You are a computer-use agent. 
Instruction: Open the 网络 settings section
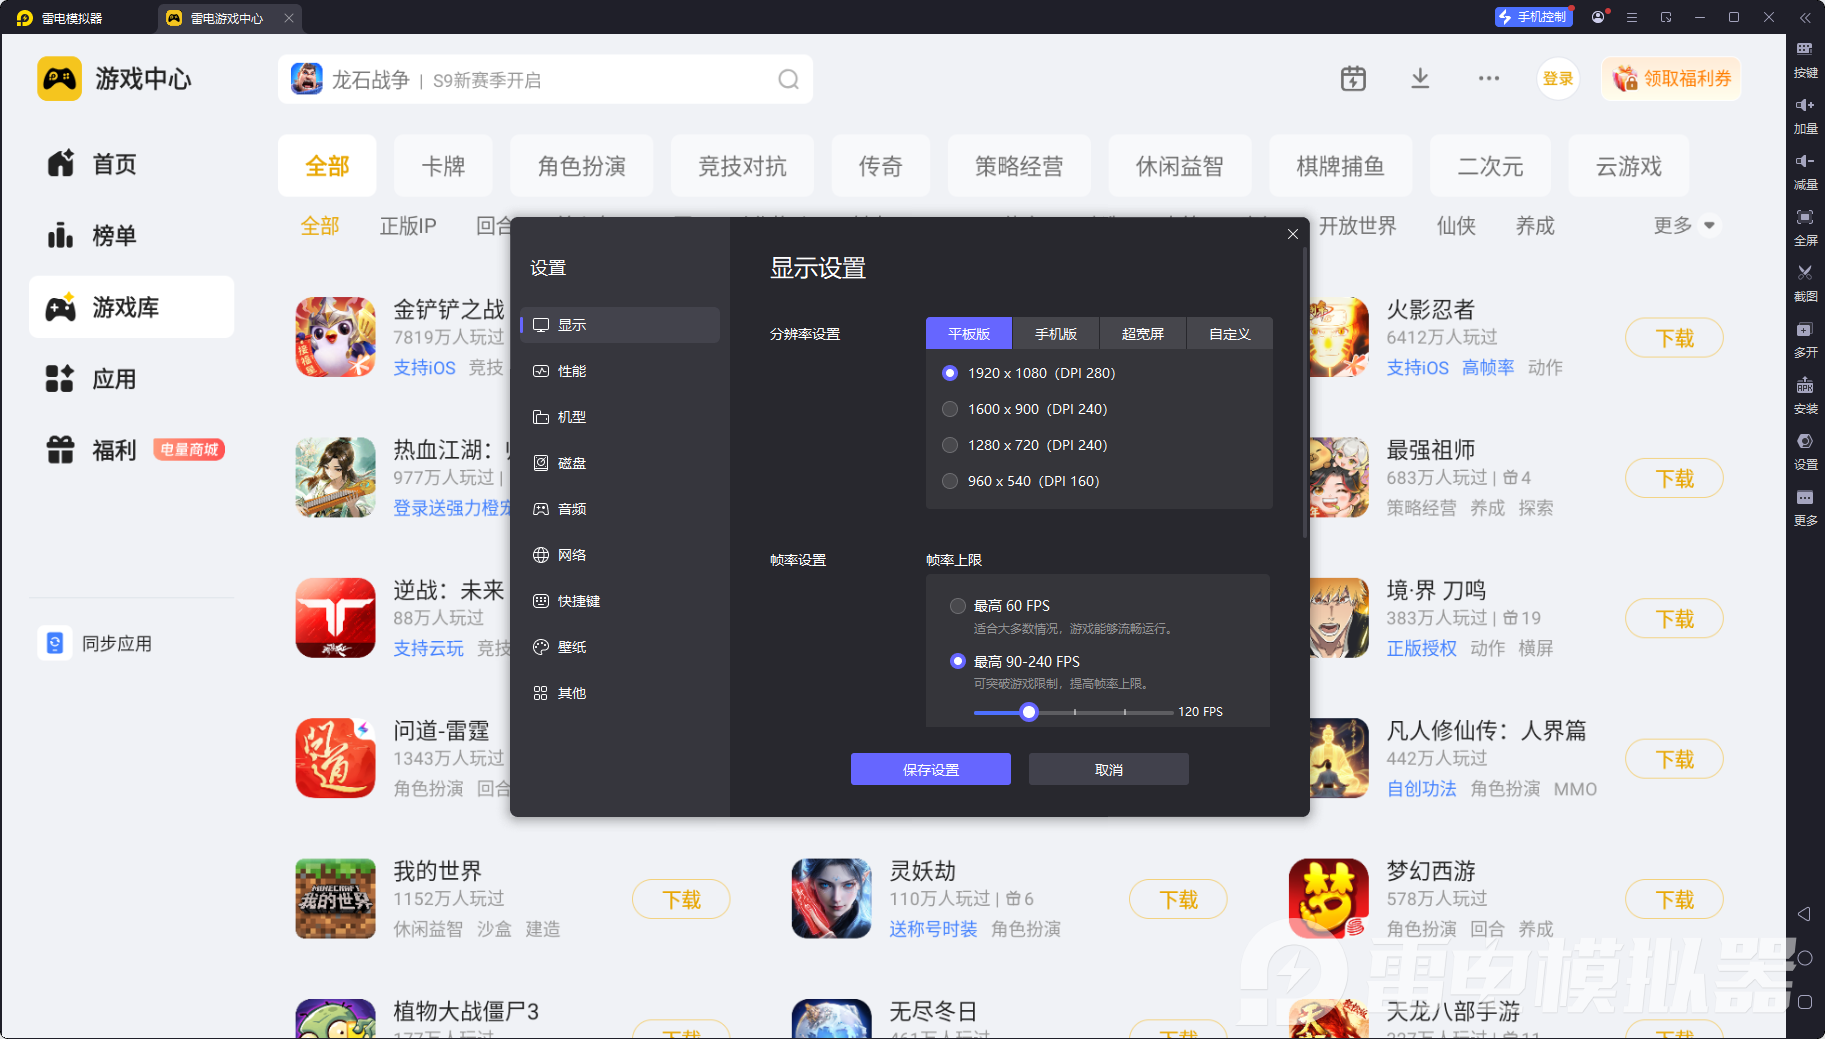click(620, 555)
